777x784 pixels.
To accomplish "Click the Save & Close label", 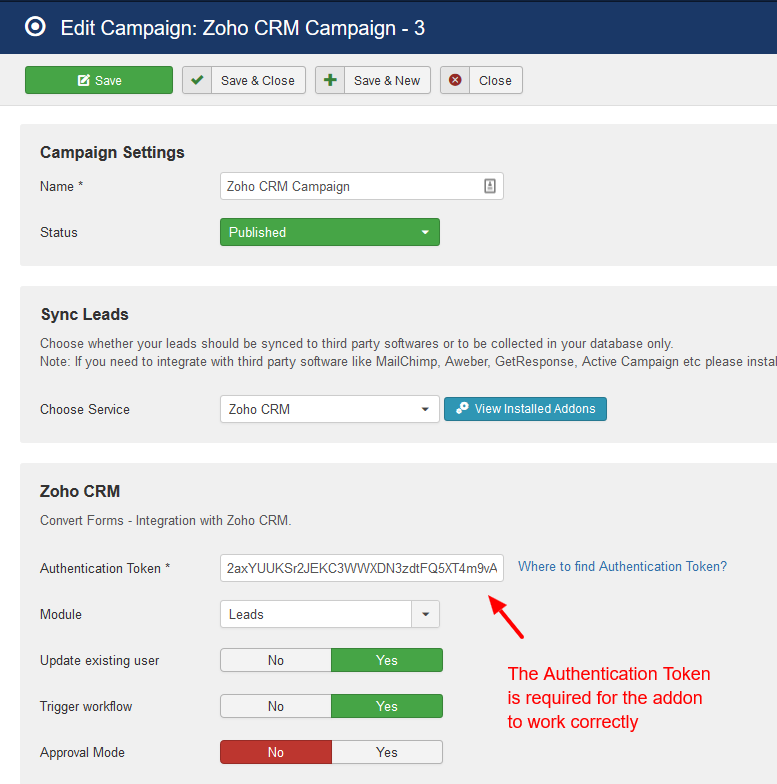I will click(258, 80).
